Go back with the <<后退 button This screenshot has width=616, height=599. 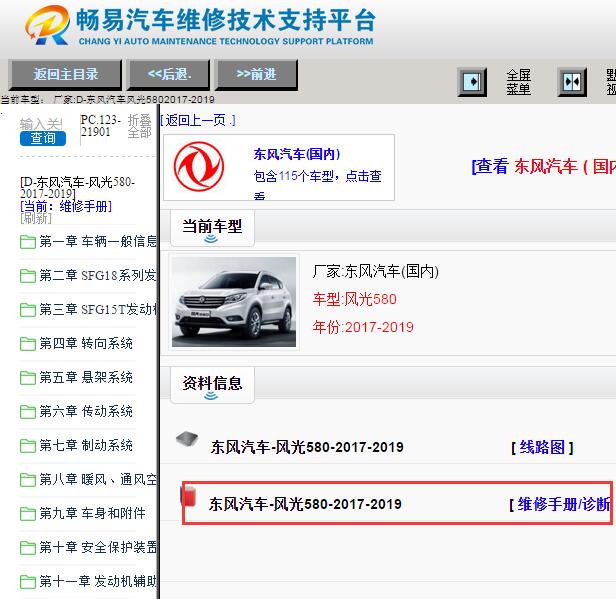pyautogui.click(x=169, y=74)
